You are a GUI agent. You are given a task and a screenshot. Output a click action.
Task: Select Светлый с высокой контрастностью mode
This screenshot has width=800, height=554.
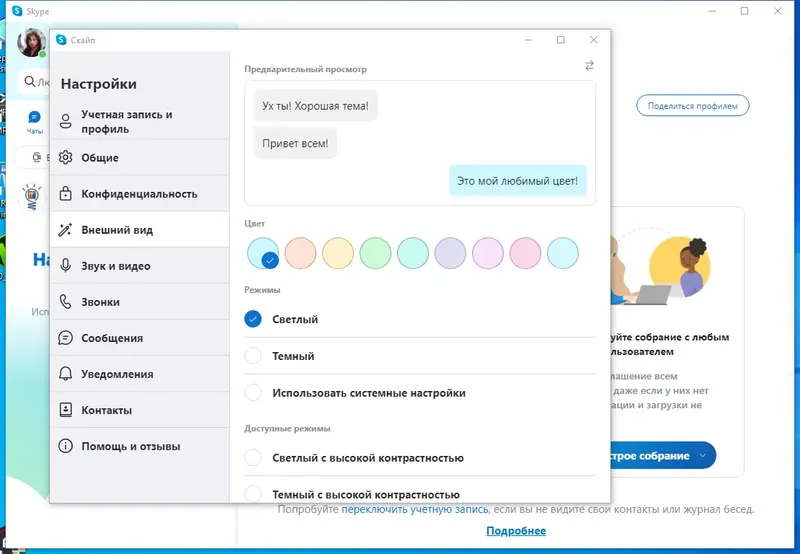tap(253, 457)
